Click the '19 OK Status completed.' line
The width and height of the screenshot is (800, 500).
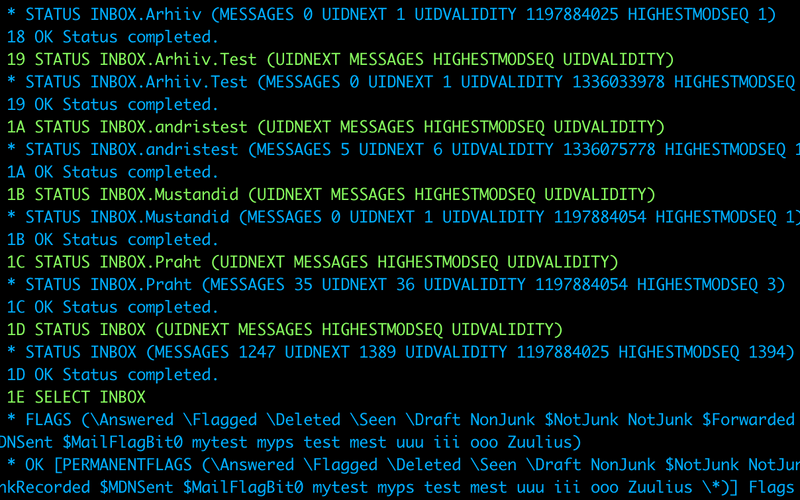(113, 105)
